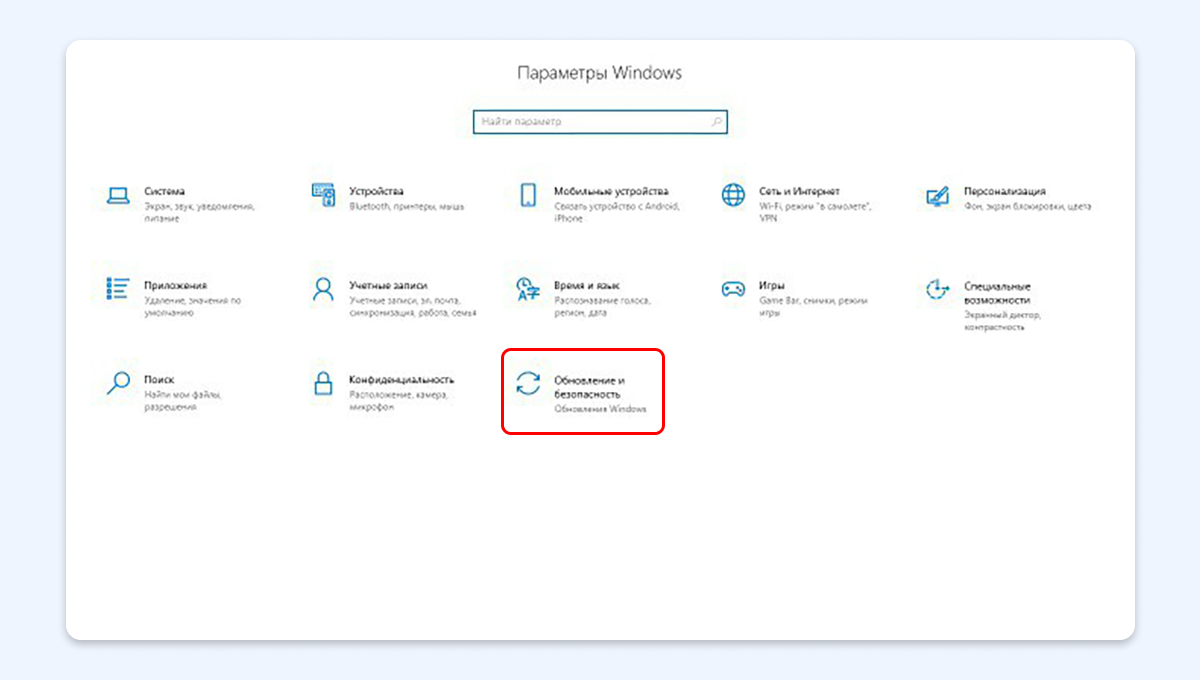Open the Персонализация title link
This screenshot has width=1200, height=680.
[1004, 191]
